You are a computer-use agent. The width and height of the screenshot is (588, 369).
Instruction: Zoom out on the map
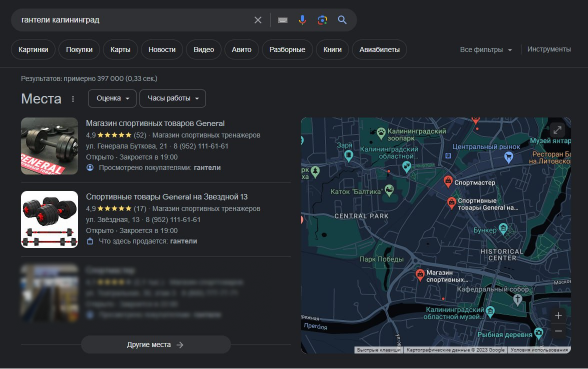pyautogui.click(x=558, y=331)
